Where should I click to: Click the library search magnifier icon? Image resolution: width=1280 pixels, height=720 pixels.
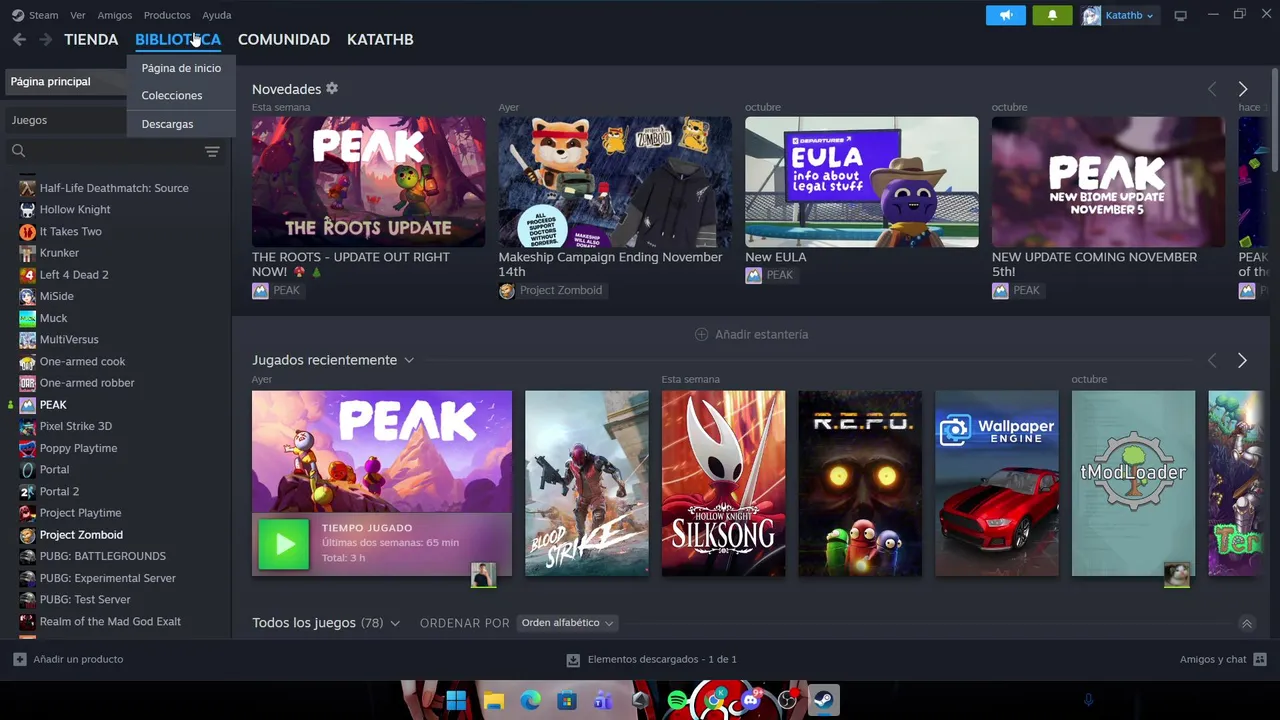[x=18, y=151]
